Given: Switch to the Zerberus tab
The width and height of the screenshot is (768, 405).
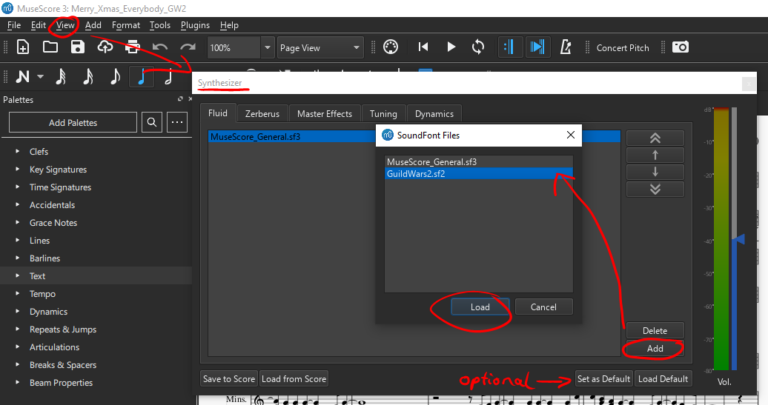Looking at the screenshot, I should point(262,114).
